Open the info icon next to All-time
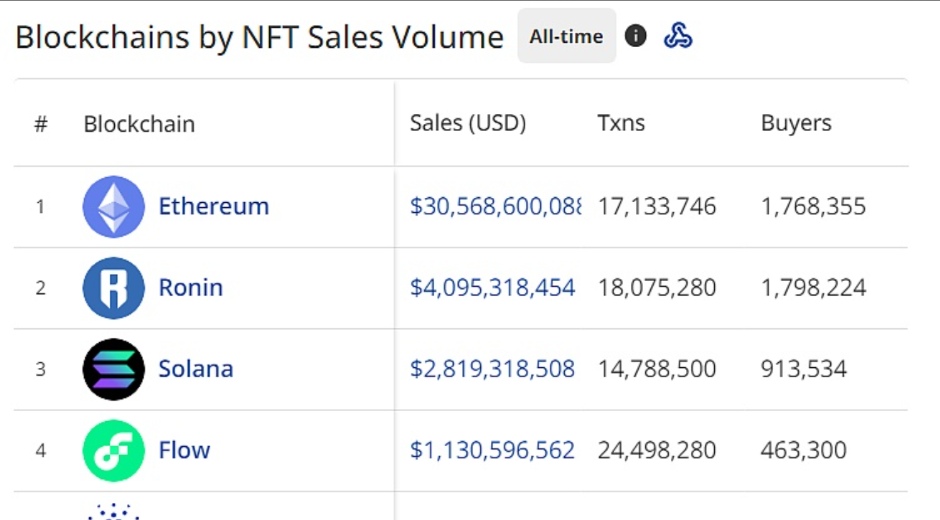This screenshot has height=520, width=940. pyautogui.click(x=635, y=36)
